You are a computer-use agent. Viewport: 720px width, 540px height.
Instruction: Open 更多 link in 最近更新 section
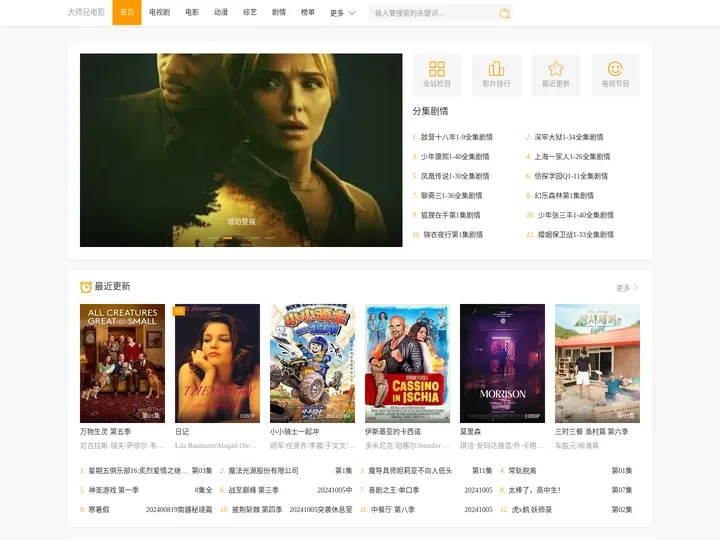(x=627, y=288)
